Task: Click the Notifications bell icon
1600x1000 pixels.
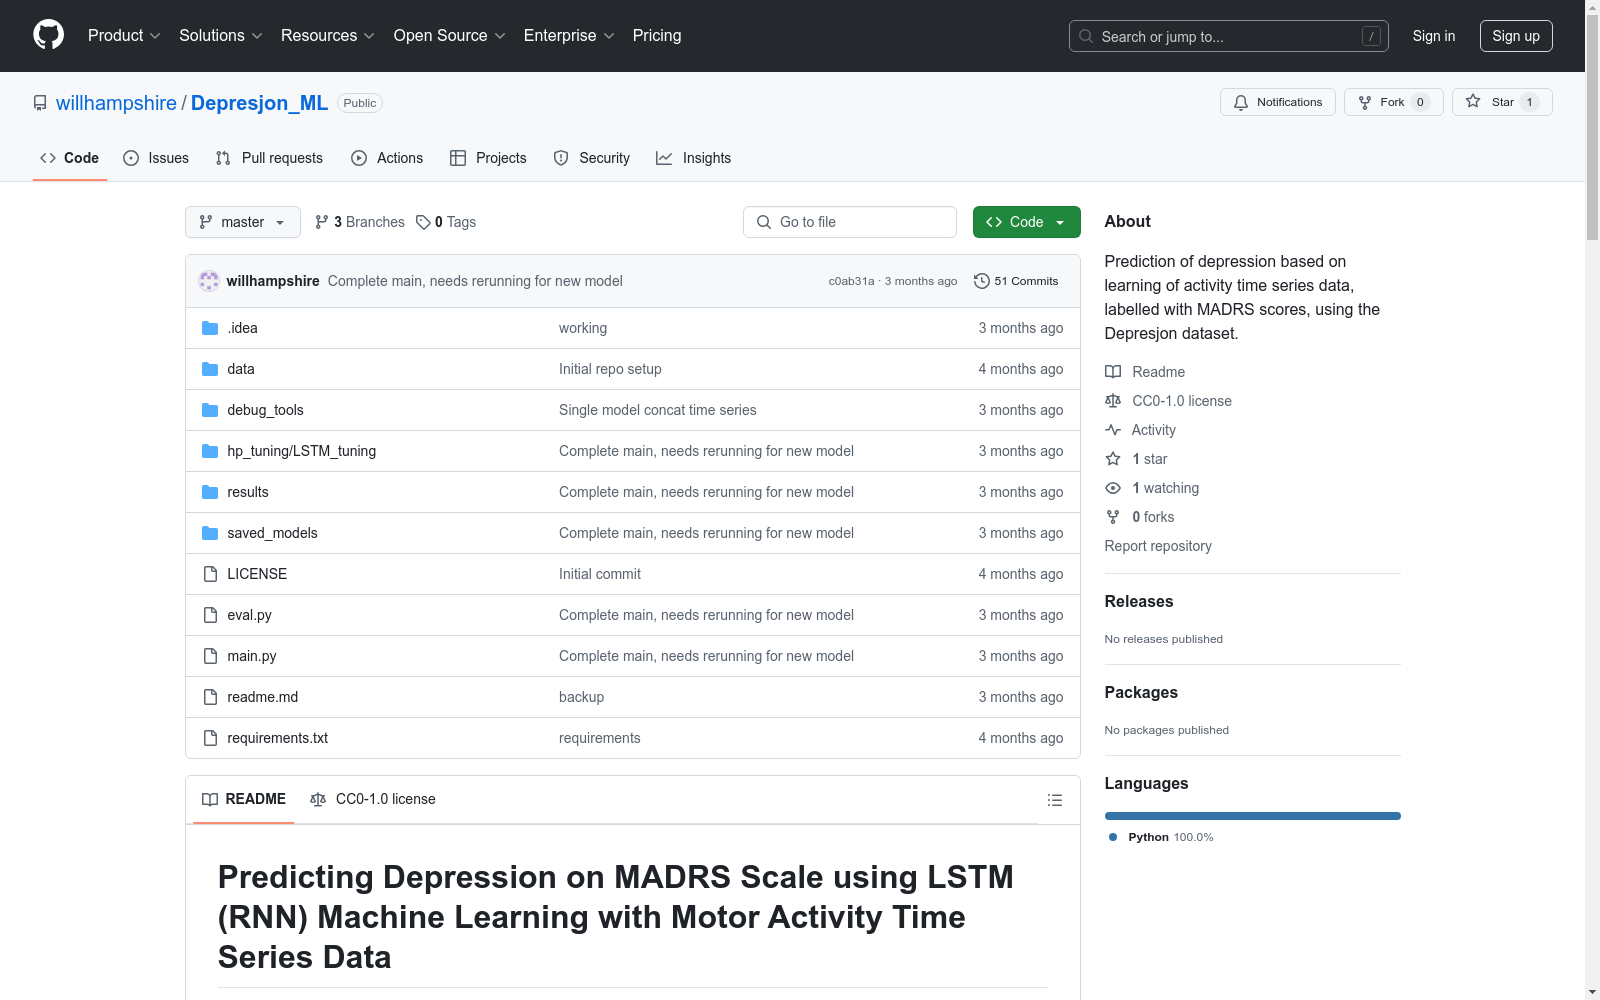Action: tap(1241, 102)
